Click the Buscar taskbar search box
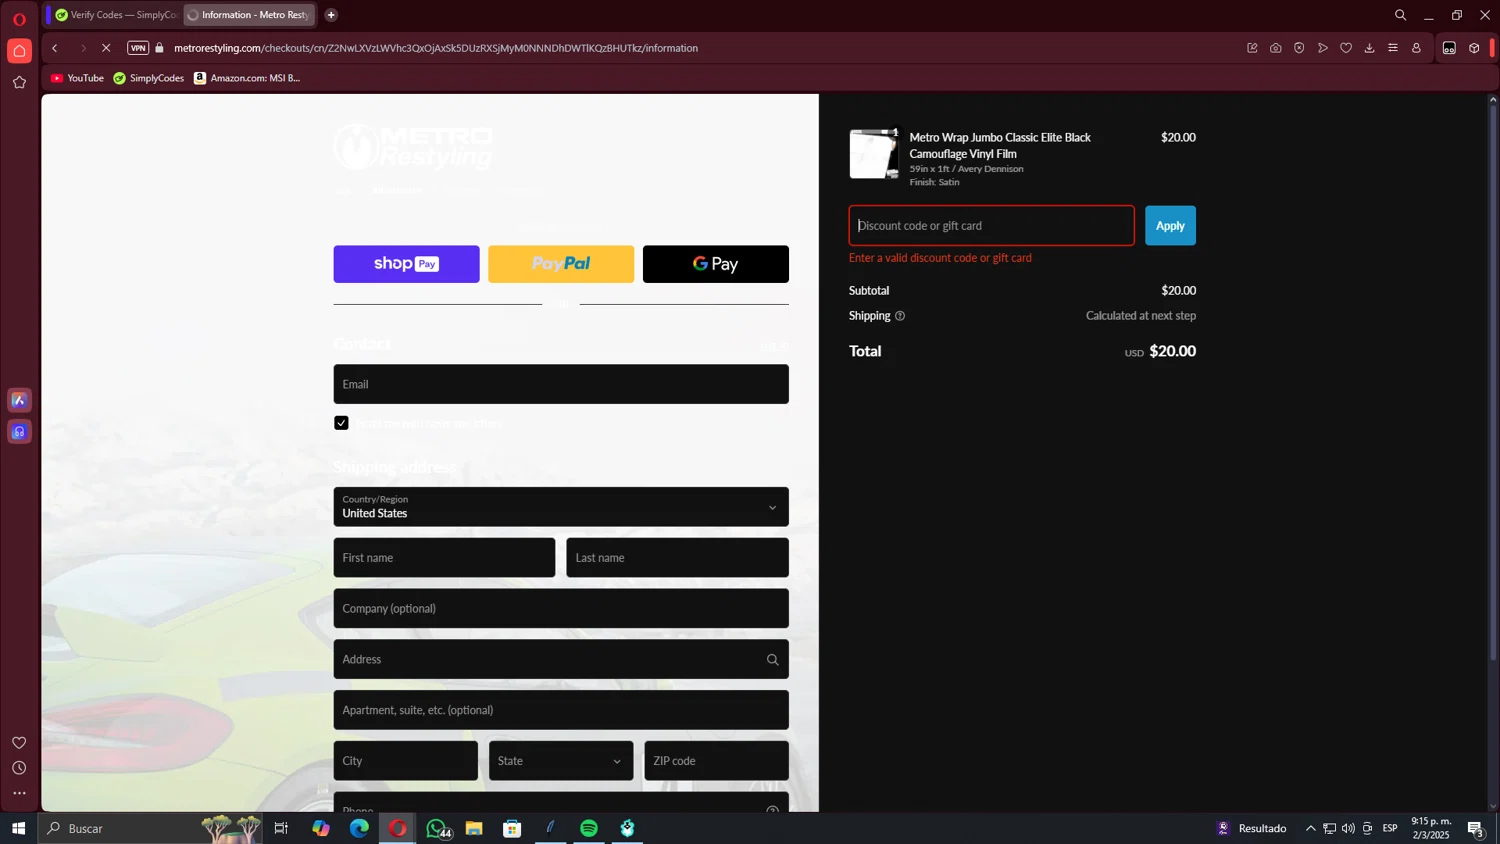 [150, 828]
